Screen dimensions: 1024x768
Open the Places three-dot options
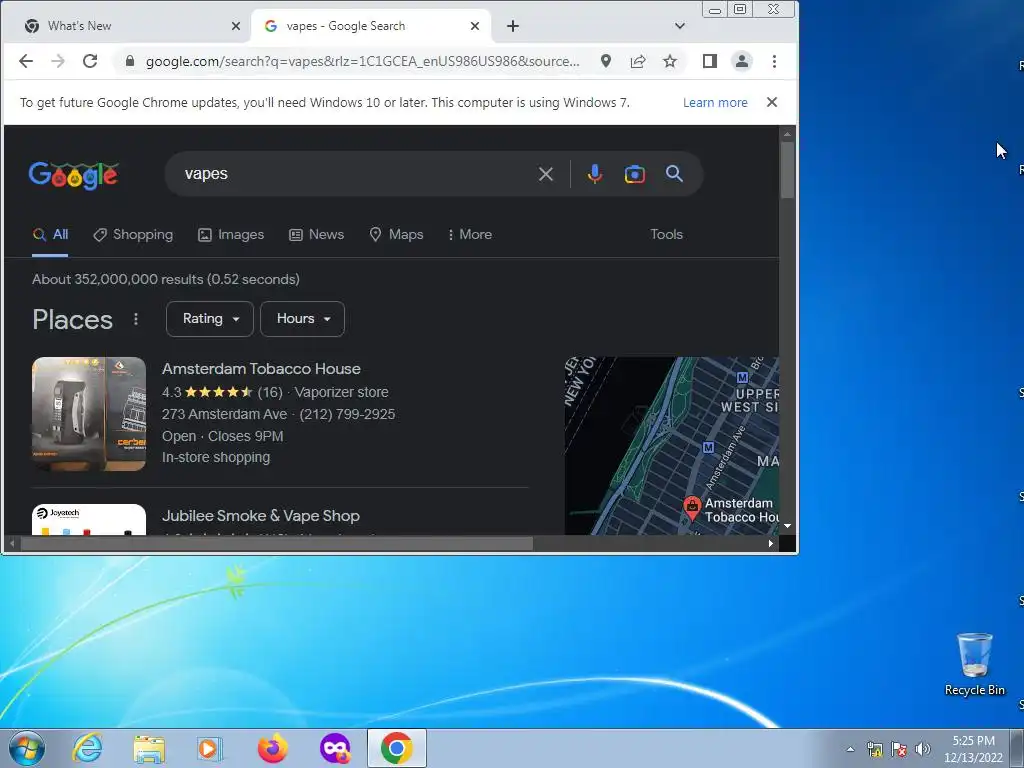[136, 319]
